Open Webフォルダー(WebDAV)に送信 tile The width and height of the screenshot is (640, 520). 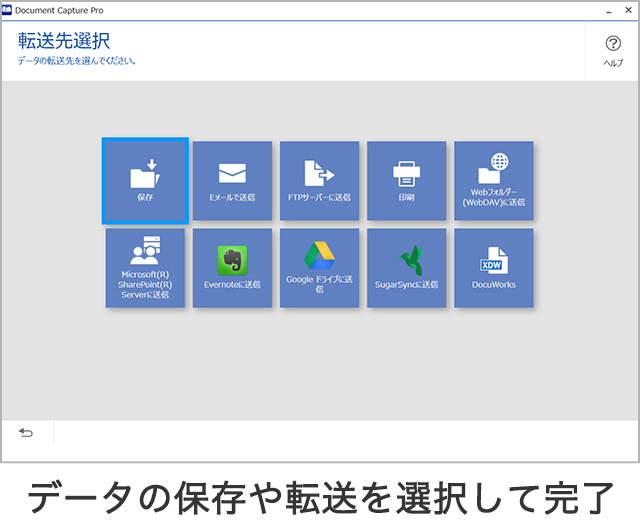(493, 181)
